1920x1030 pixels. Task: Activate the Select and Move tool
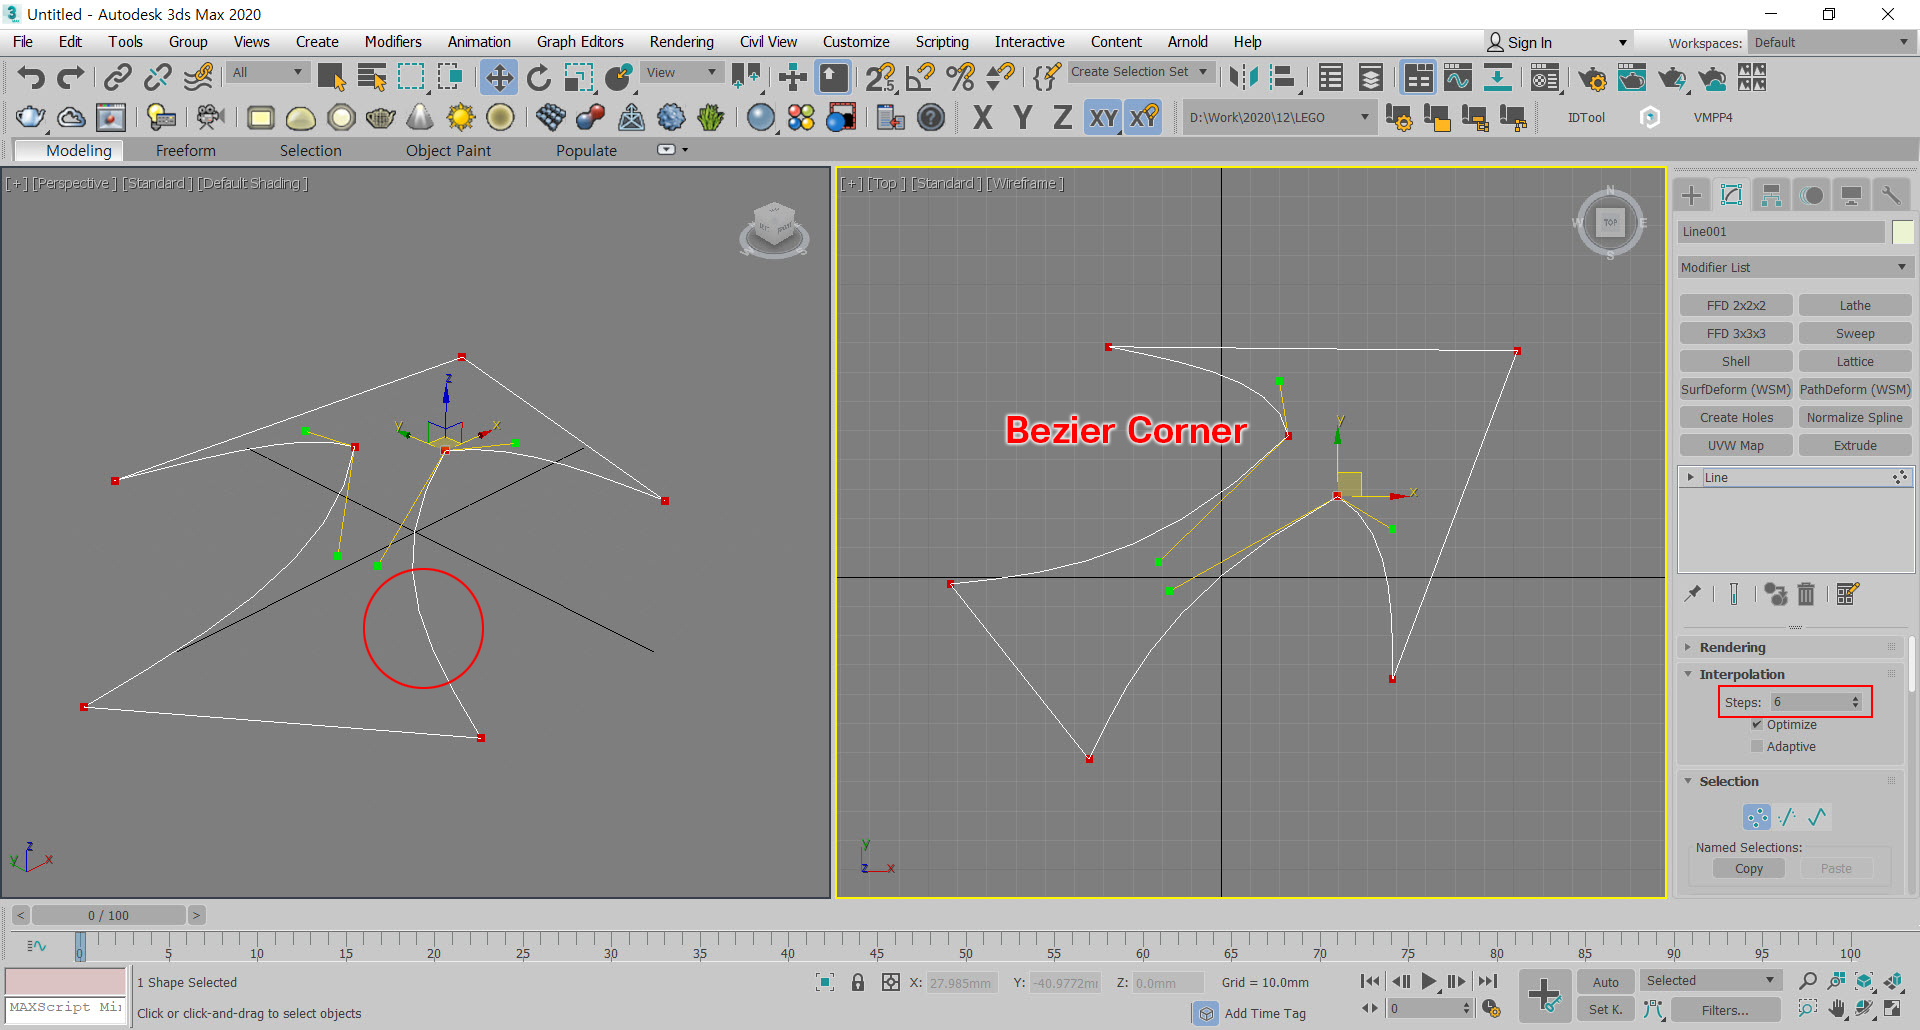click(x=498, y=78)
